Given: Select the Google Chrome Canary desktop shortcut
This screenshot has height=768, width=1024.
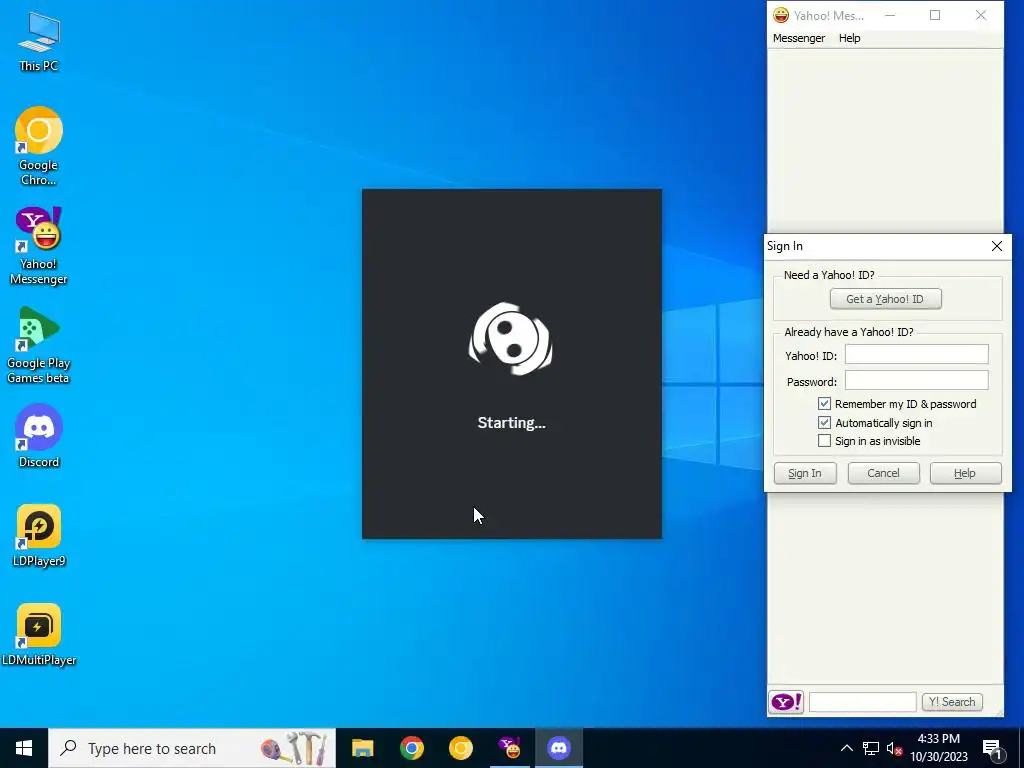Looking at the screenshot, I should coord(39,146).
